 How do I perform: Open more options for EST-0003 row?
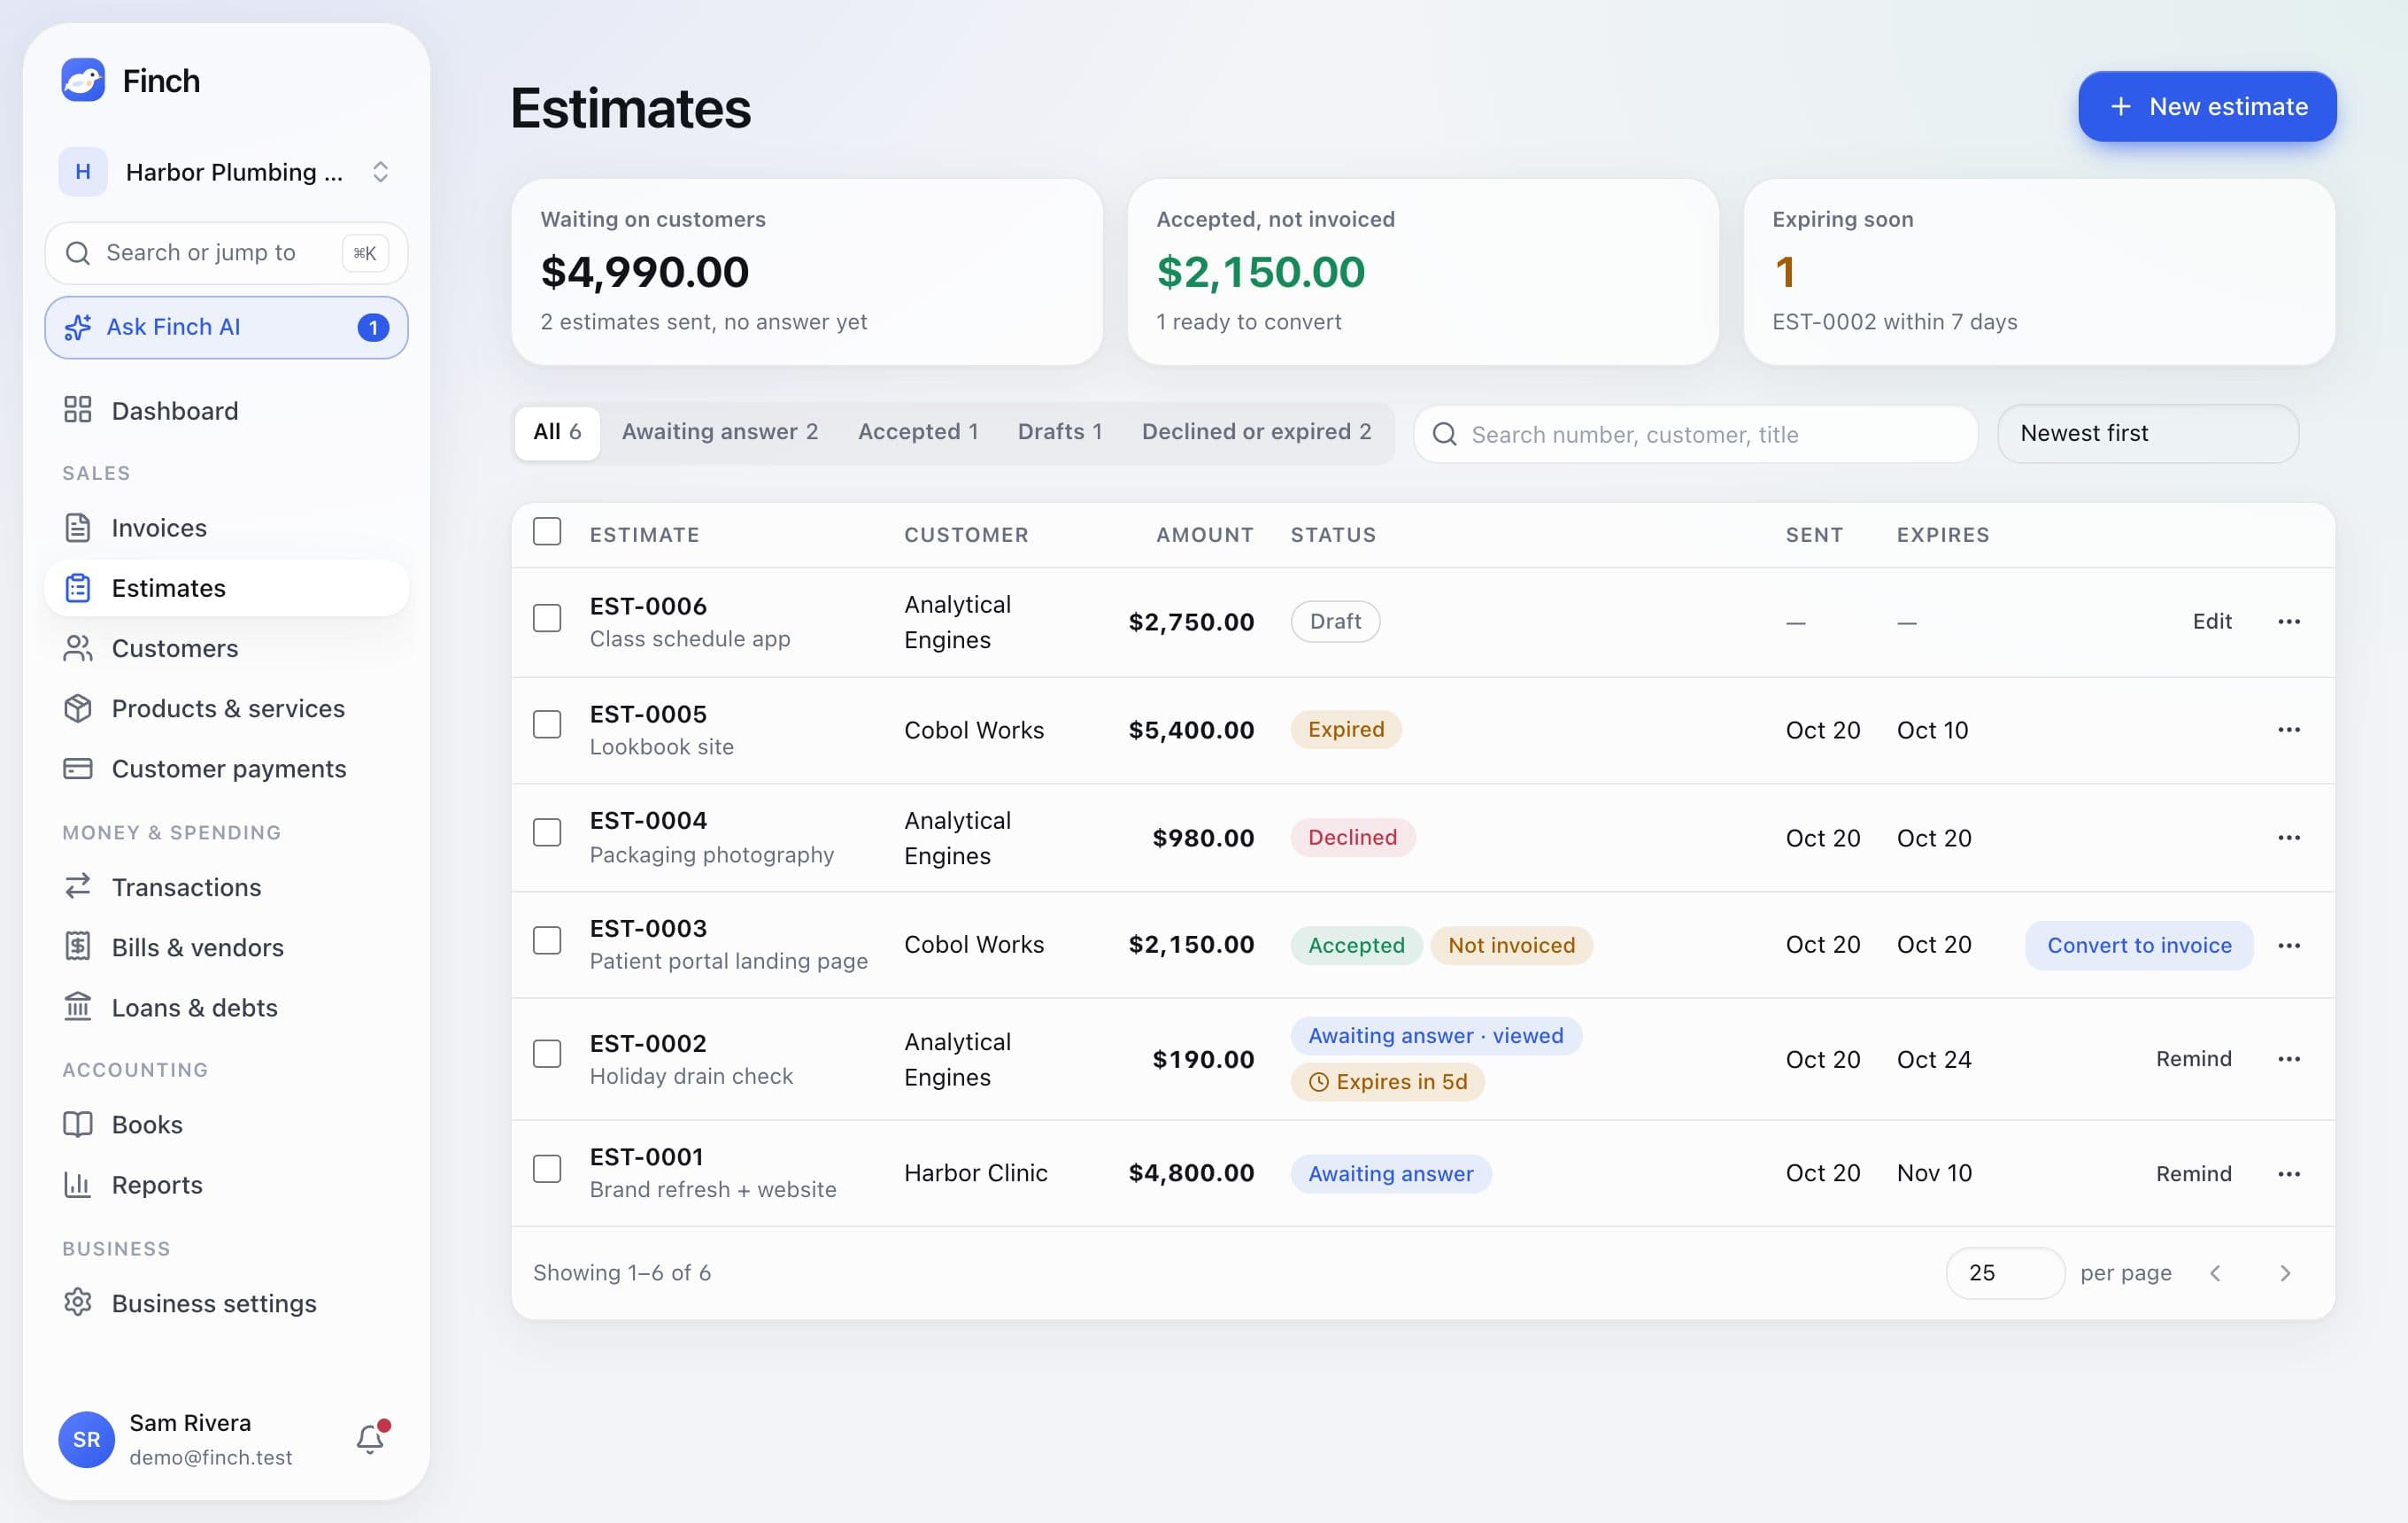point(2288,945)
